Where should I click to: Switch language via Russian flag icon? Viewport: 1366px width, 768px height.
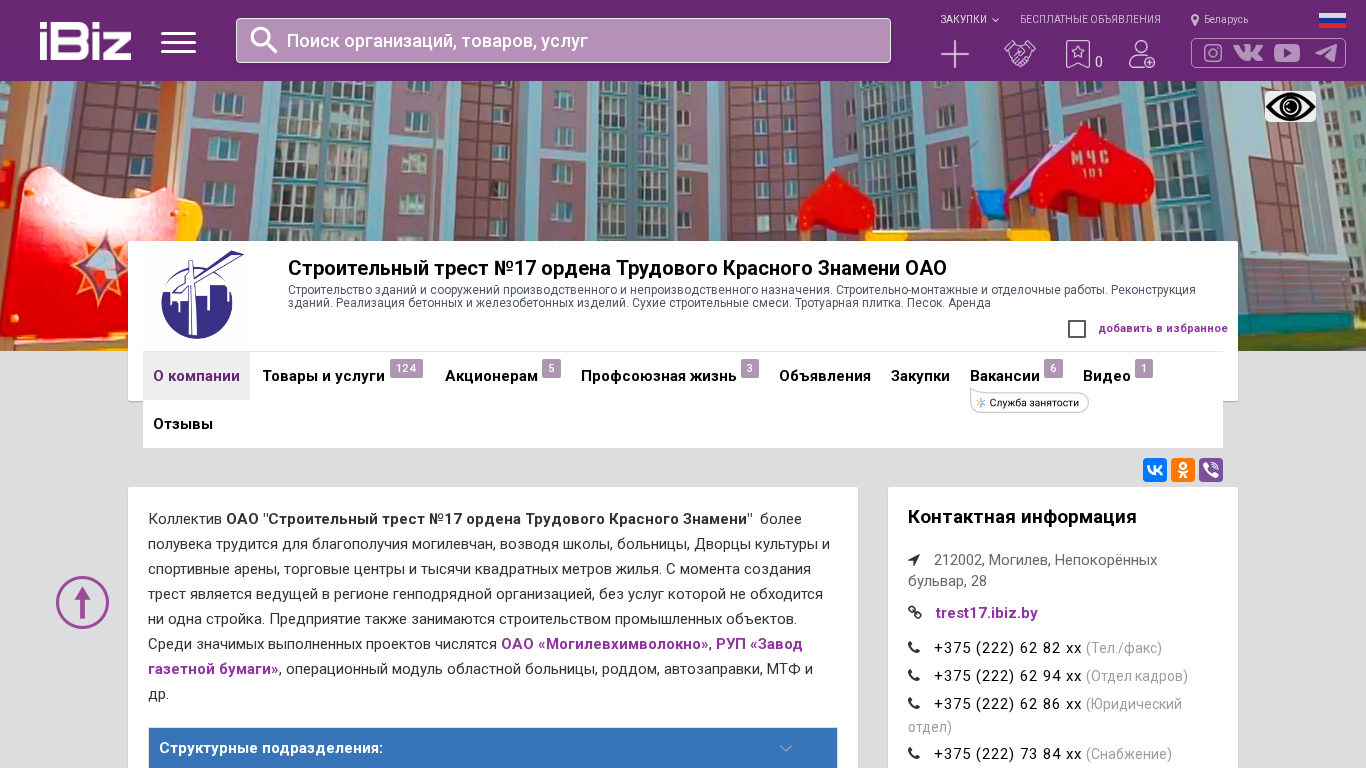pyautogui.click(x=1332, y=20)
